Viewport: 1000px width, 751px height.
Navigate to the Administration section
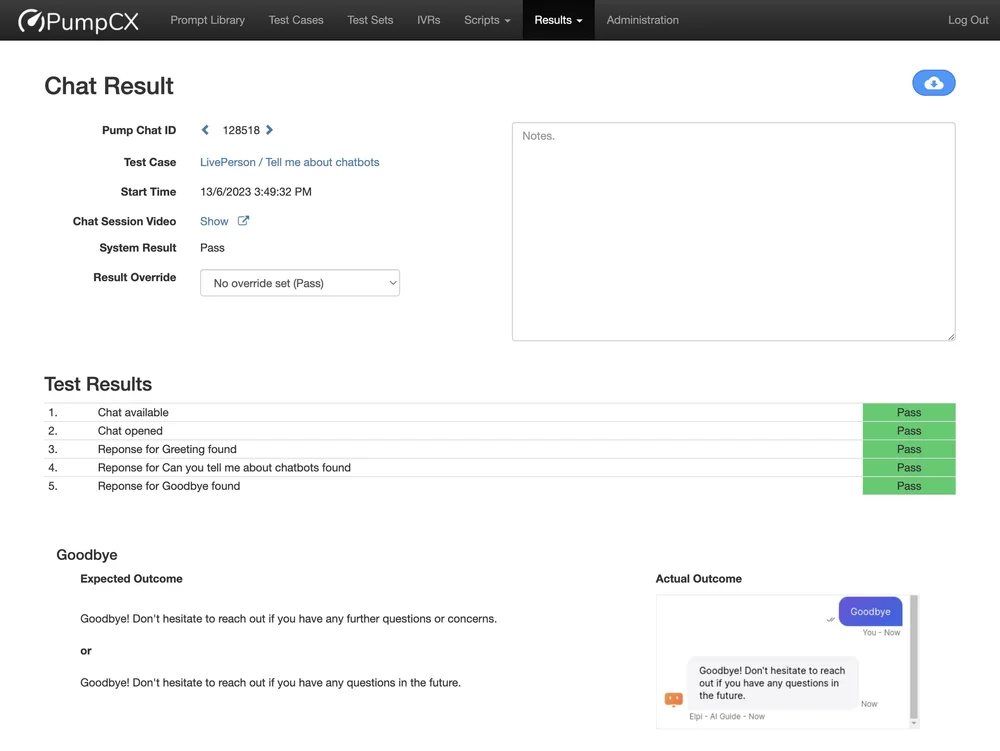click(x=642, y=20)
